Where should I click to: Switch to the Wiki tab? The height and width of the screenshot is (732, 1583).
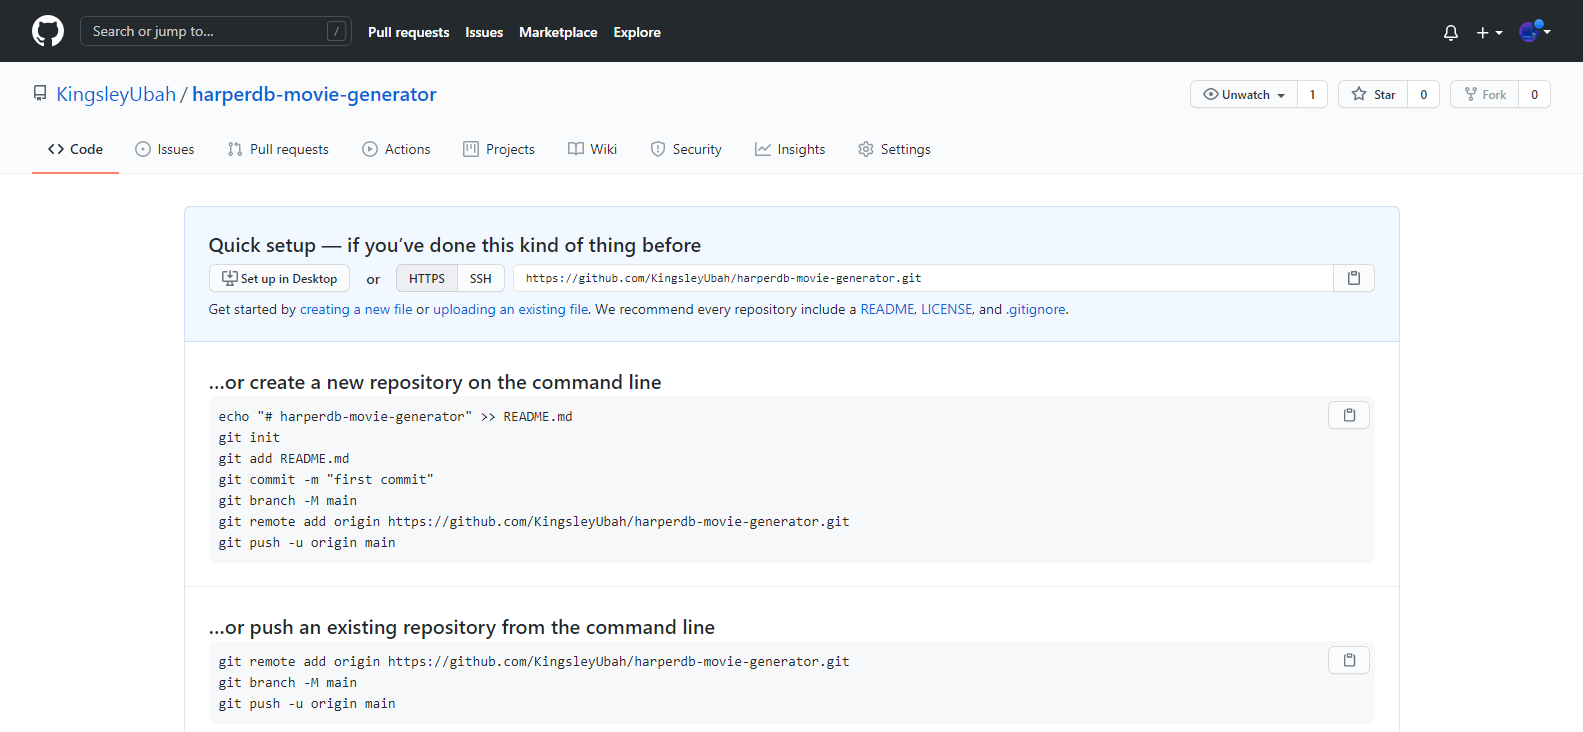tap(593, 149)
